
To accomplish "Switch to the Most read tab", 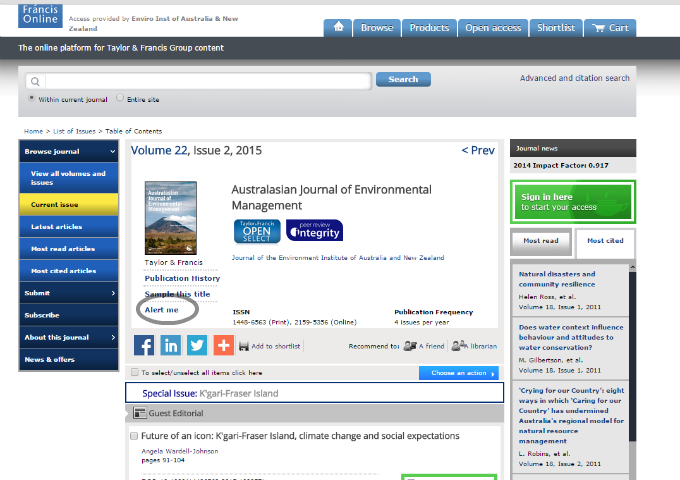I will (x=540, y=241).
